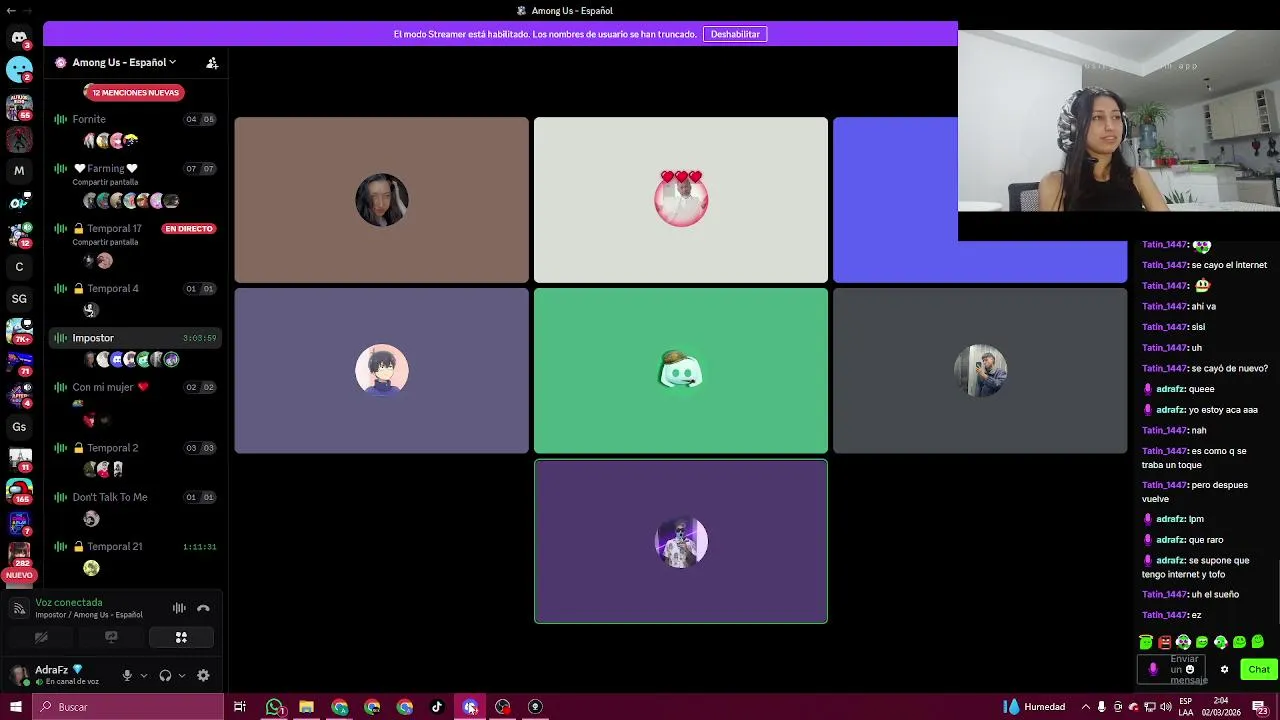
Task: Join the Fornite voice channel
Action: [x=135, y=119]
